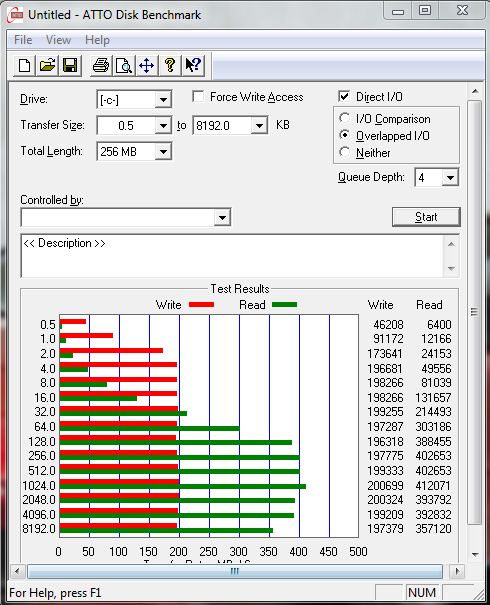Screen dimensions: 490x605
Task: Click the vertical scrollbar thumb
Action: 475,312
